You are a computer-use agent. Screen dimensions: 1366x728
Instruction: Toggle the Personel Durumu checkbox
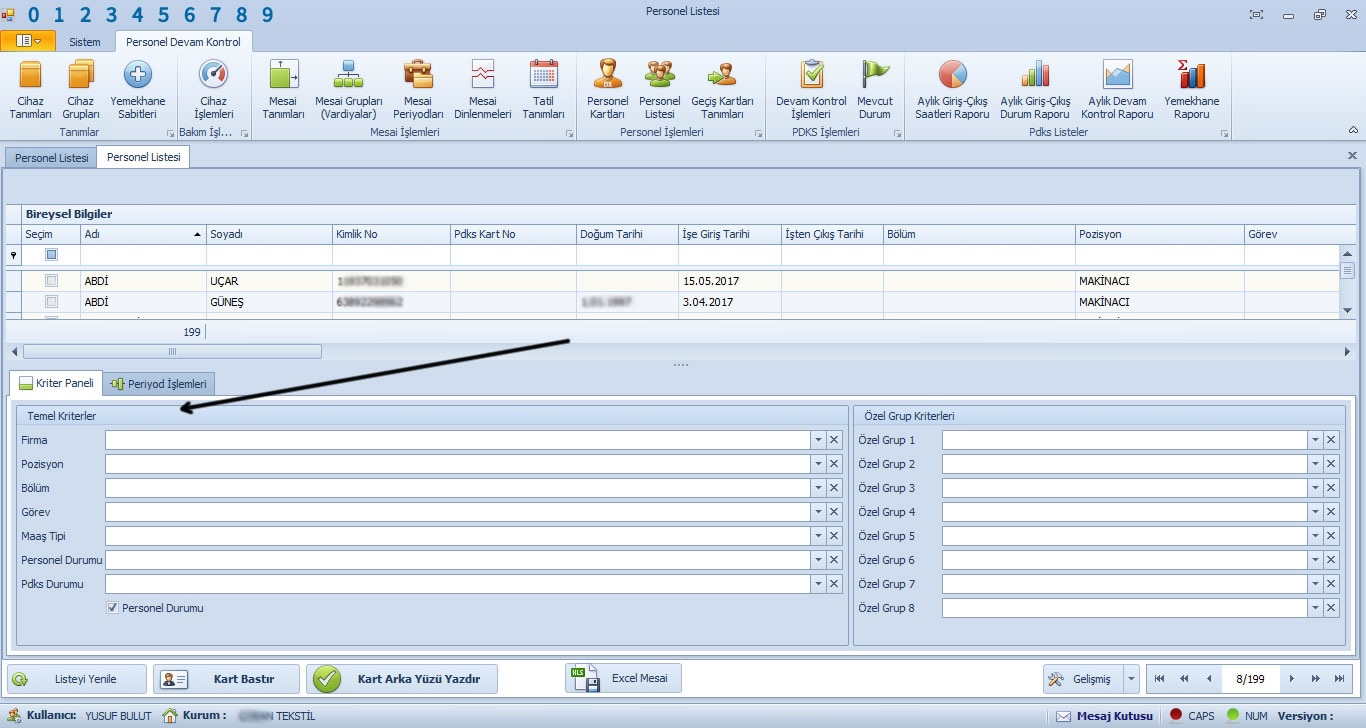click(x=113, y=608)
